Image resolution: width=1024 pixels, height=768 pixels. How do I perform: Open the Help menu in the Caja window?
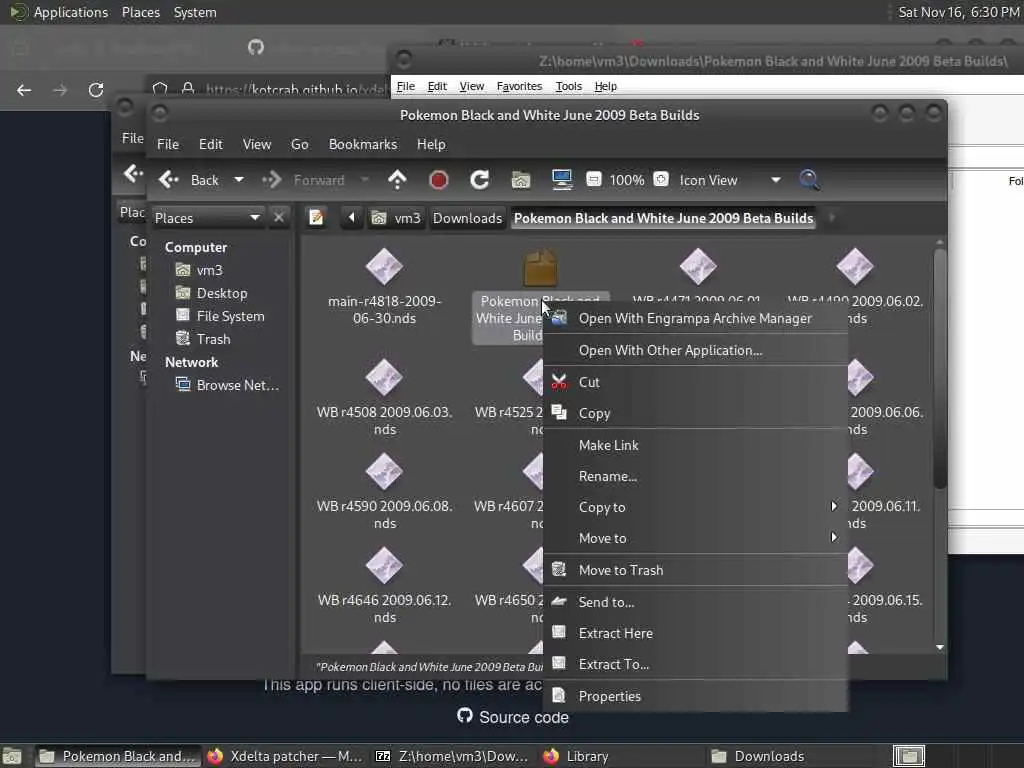(x=431, y=144)
